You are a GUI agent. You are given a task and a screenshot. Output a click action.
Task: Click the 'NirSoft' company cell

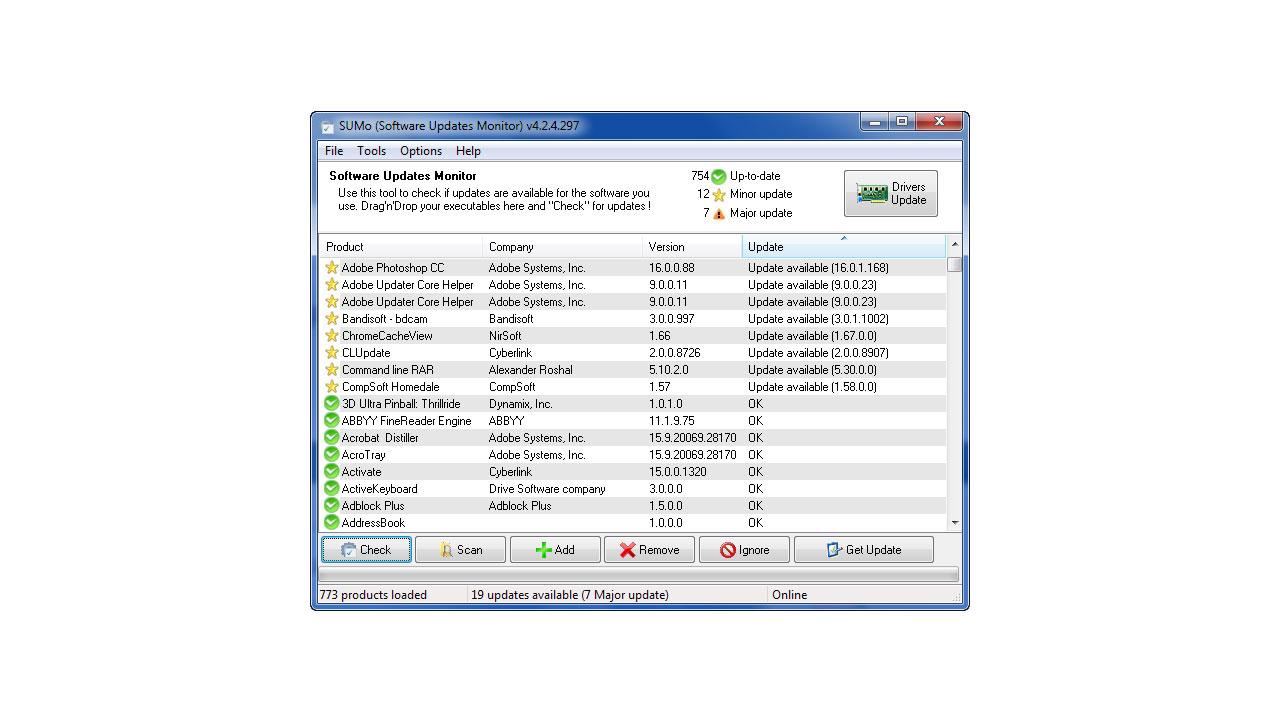coord(505,336)
